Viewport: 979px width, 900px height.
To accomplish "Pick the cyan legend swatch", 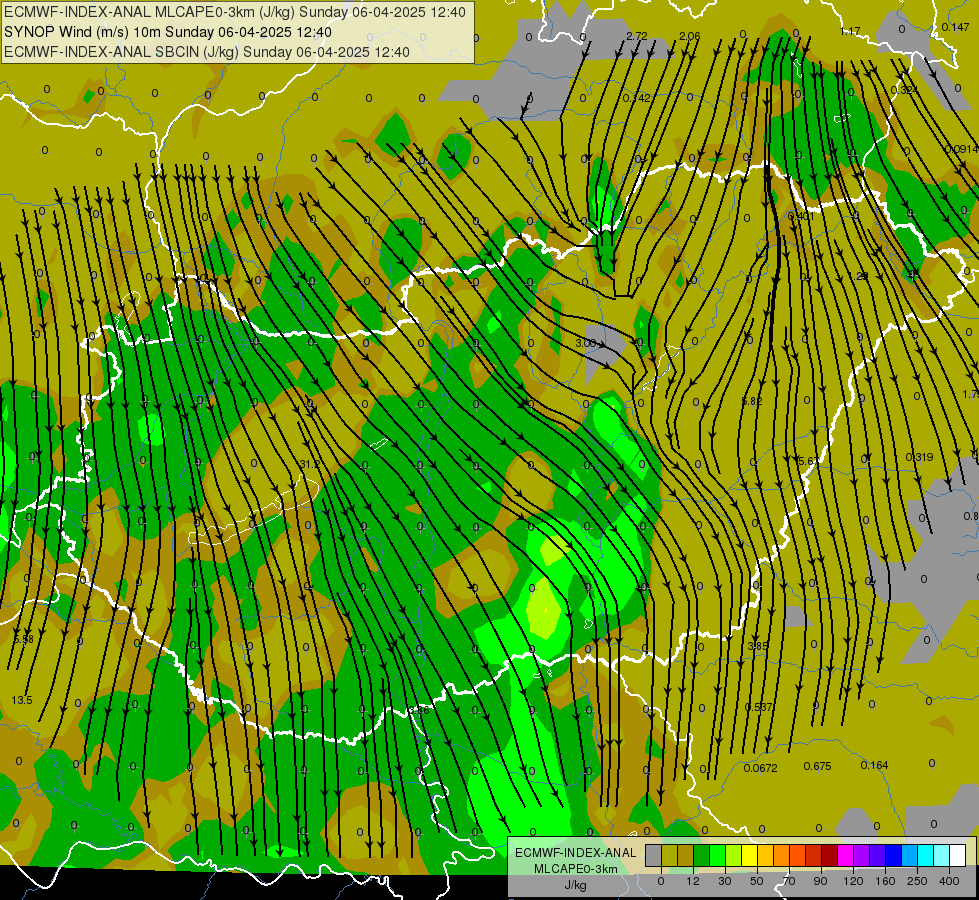I will click(927, 855).
